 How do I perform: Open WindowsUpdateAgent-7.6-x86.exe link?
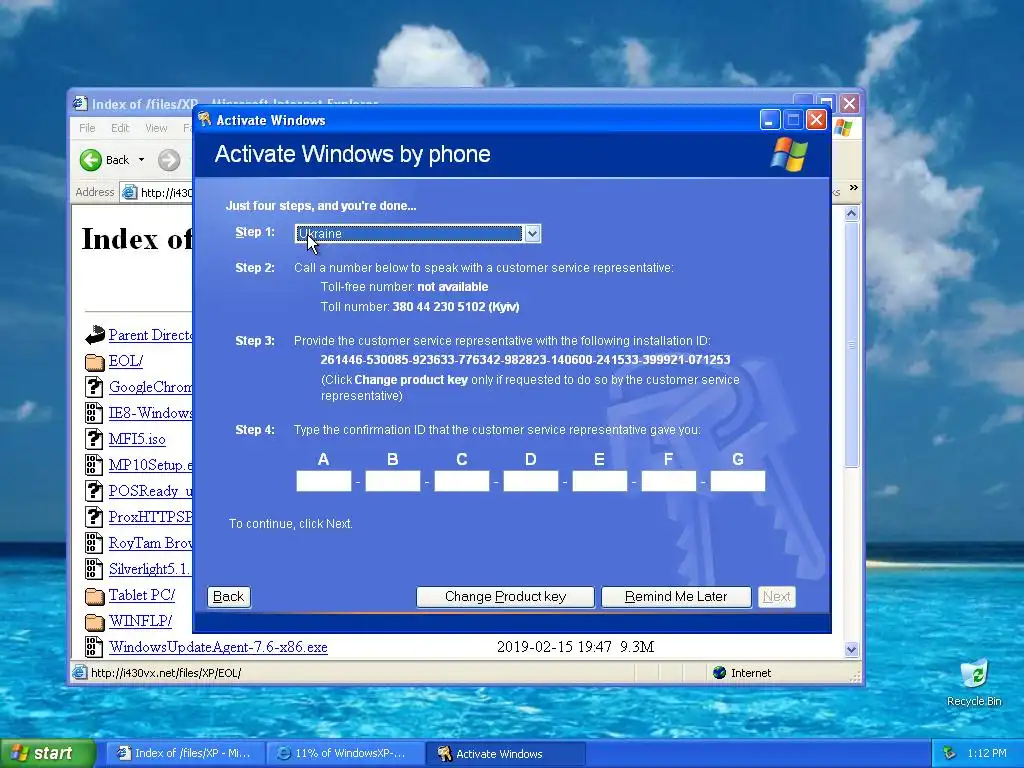218,647
